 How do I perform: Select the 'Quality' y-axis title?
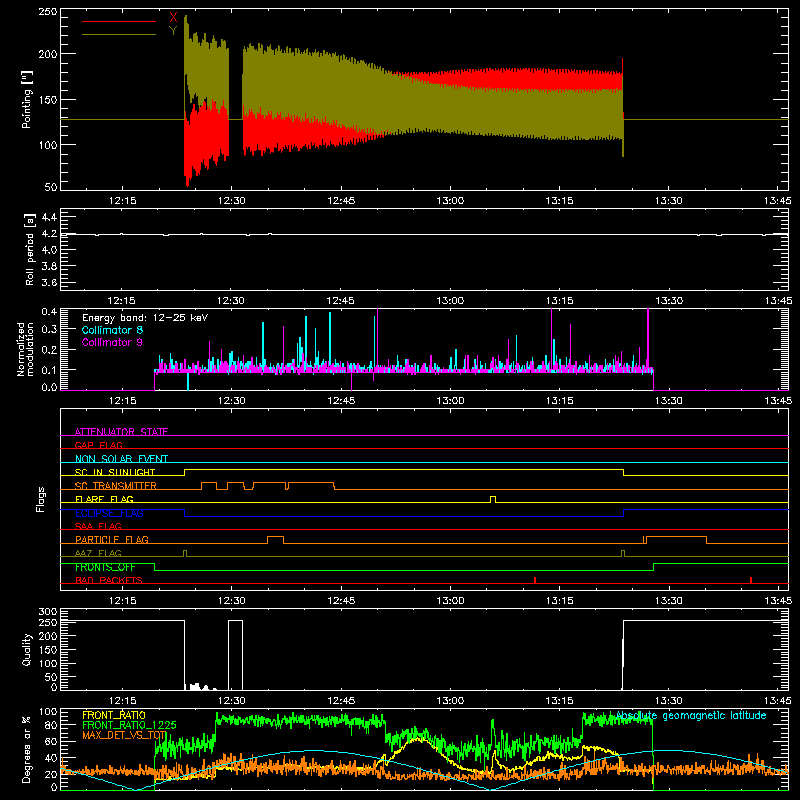click(x=27, y=649)
